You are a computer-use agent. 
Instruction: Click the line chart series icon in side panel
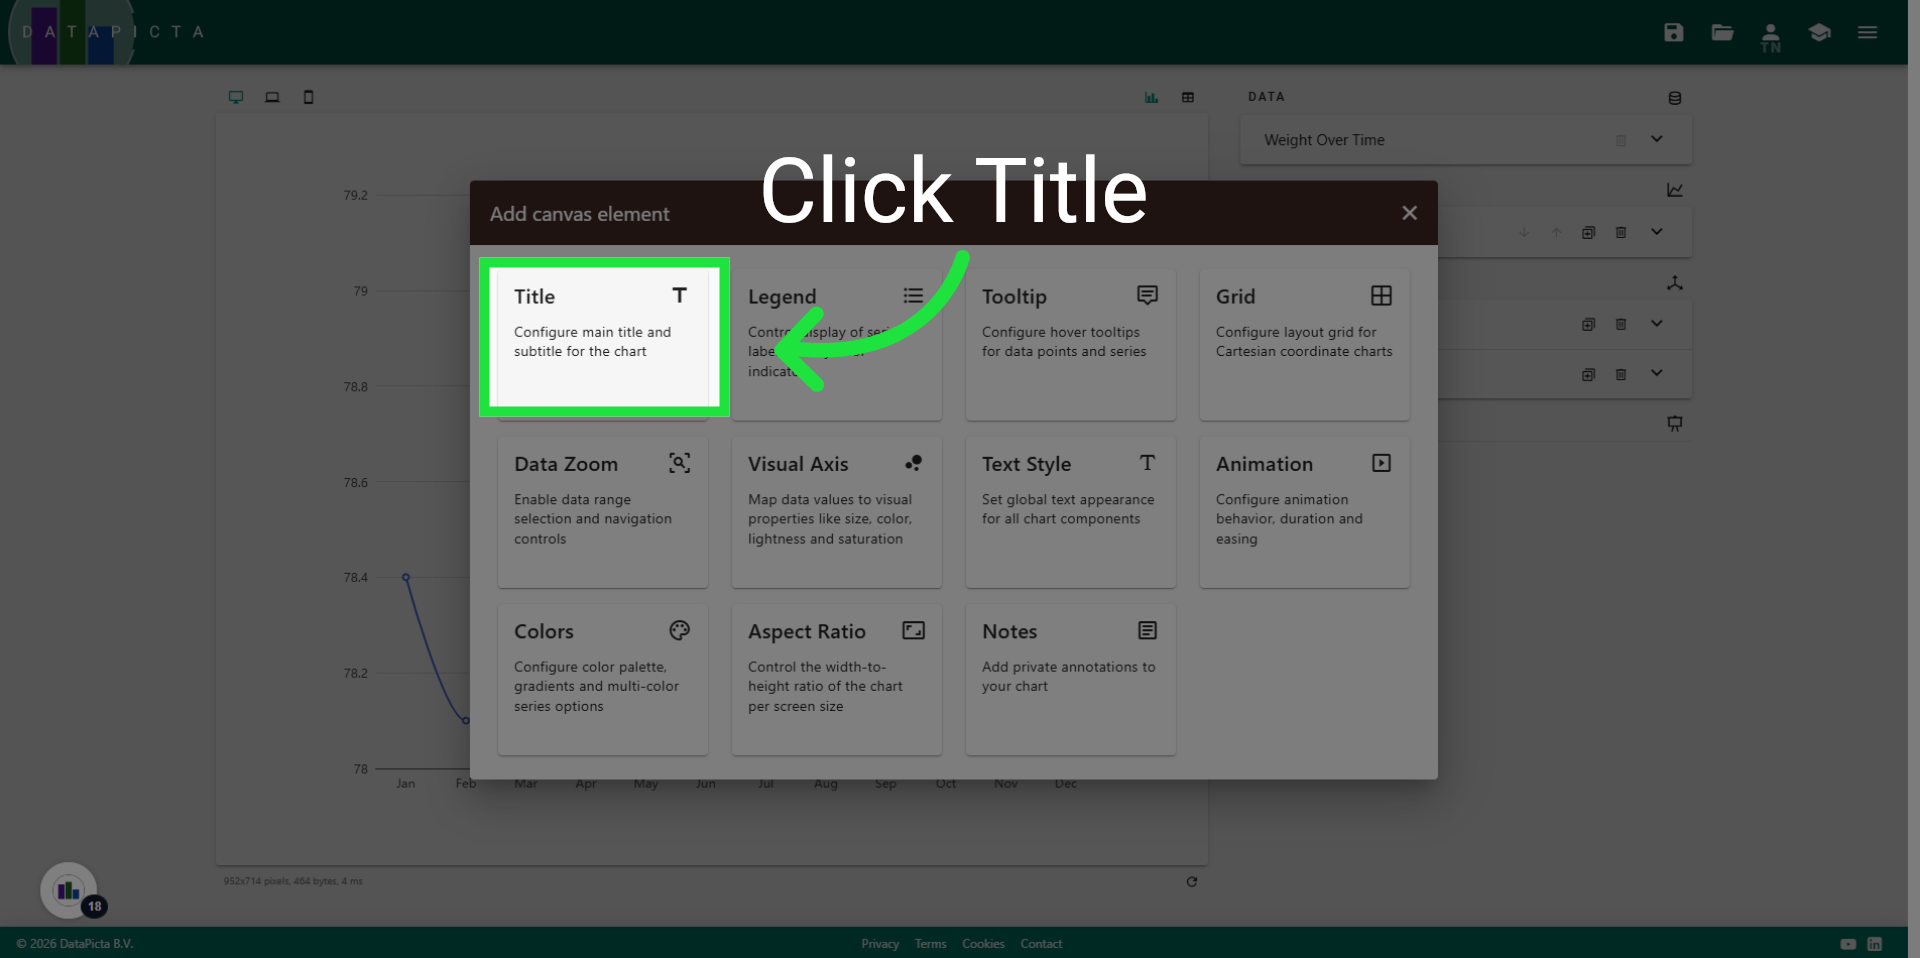[x=1675, y=190]
